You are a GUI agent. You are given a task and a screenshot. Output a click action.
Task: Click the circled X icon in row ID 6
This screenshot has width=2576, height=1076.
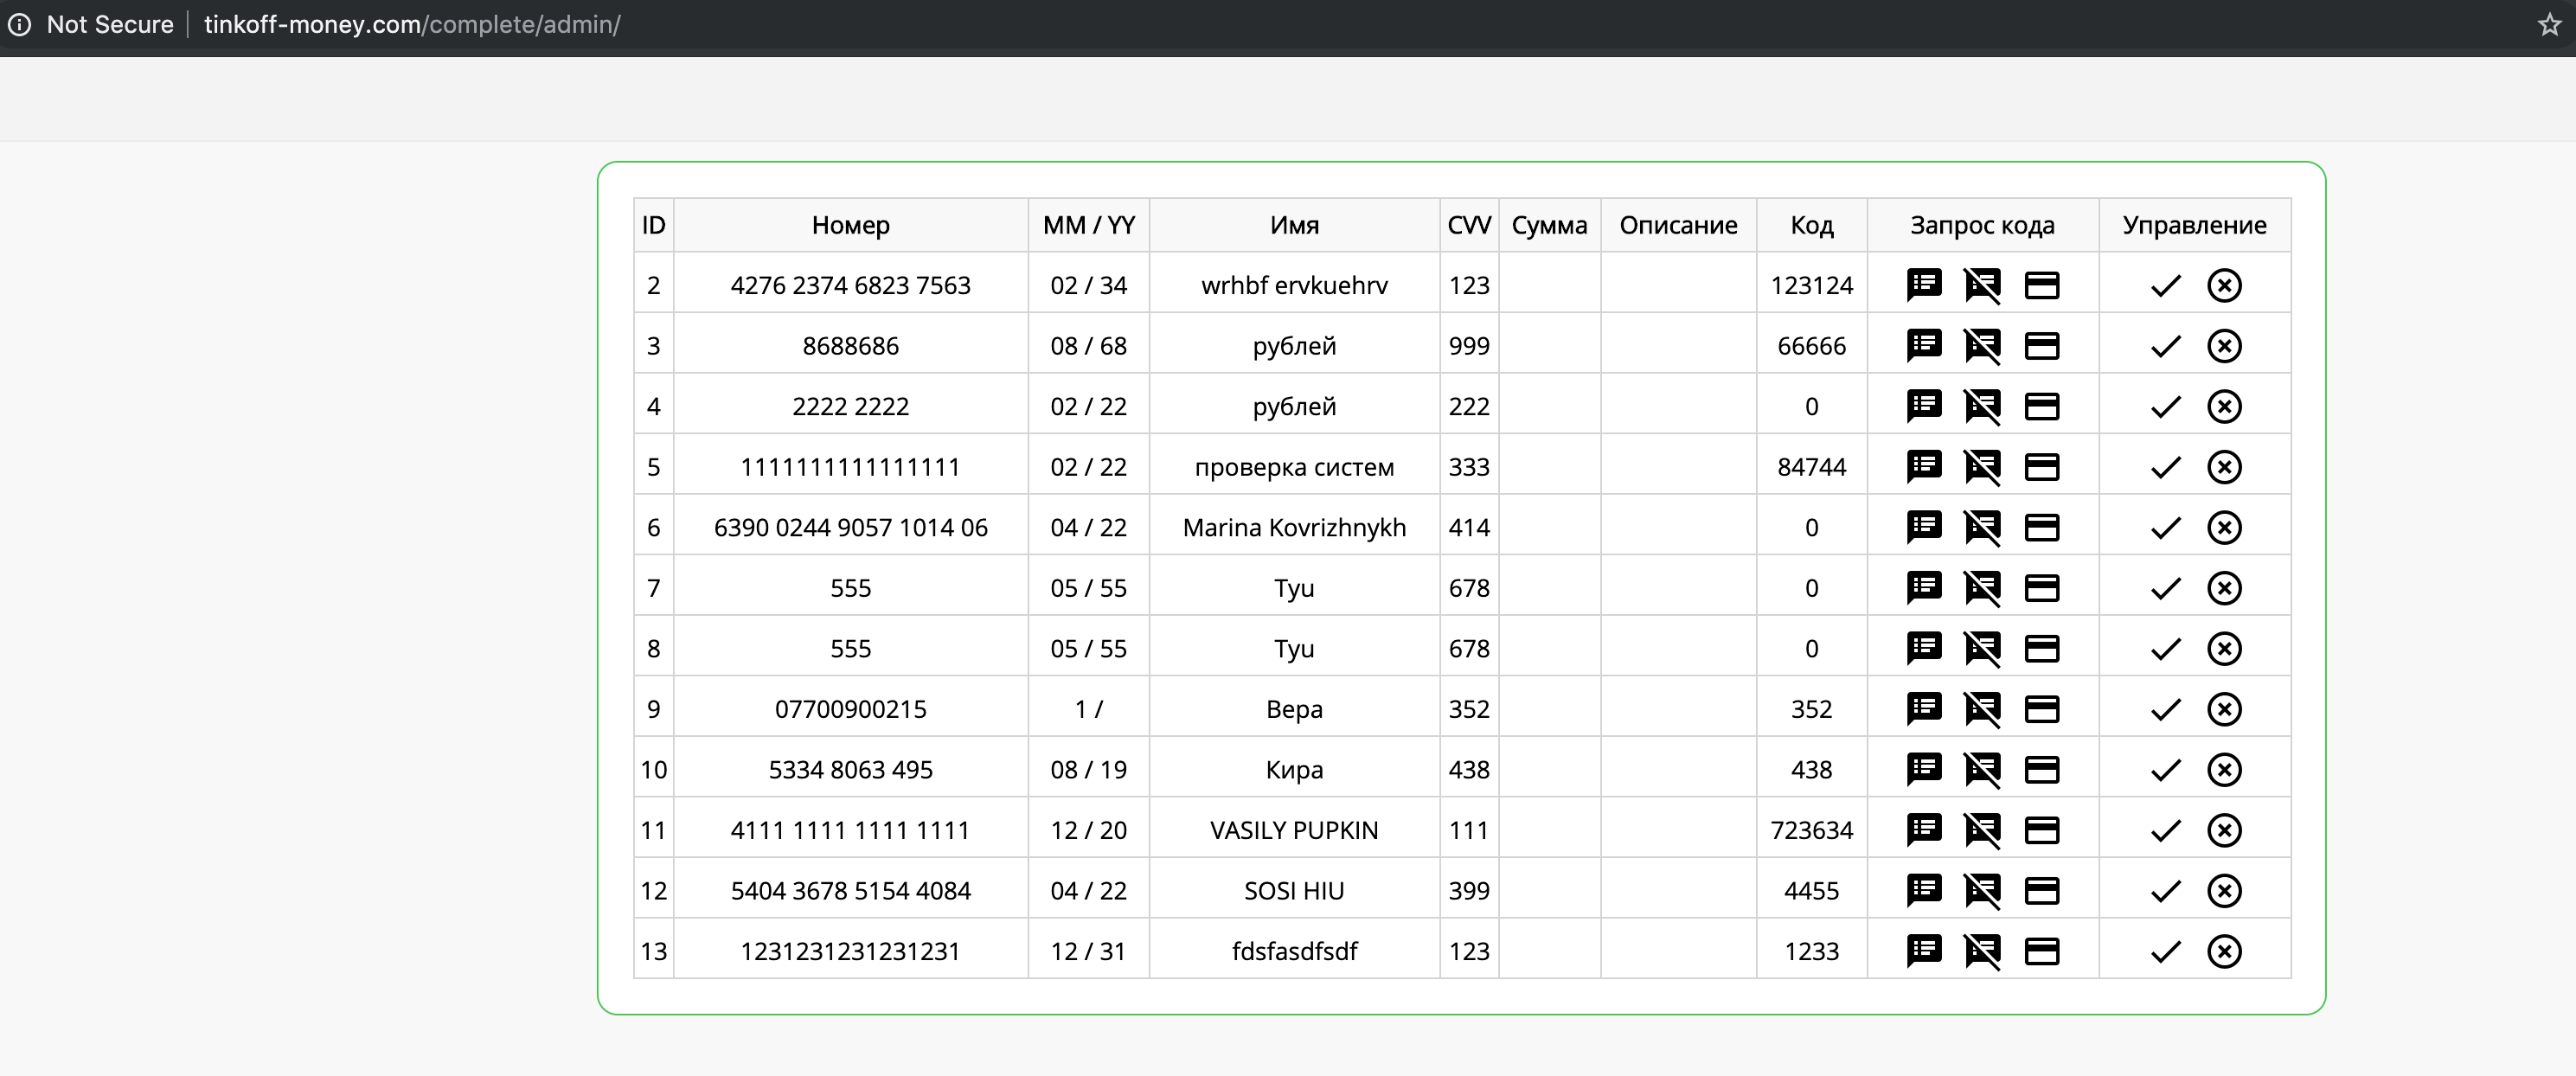pos(2224,527)
